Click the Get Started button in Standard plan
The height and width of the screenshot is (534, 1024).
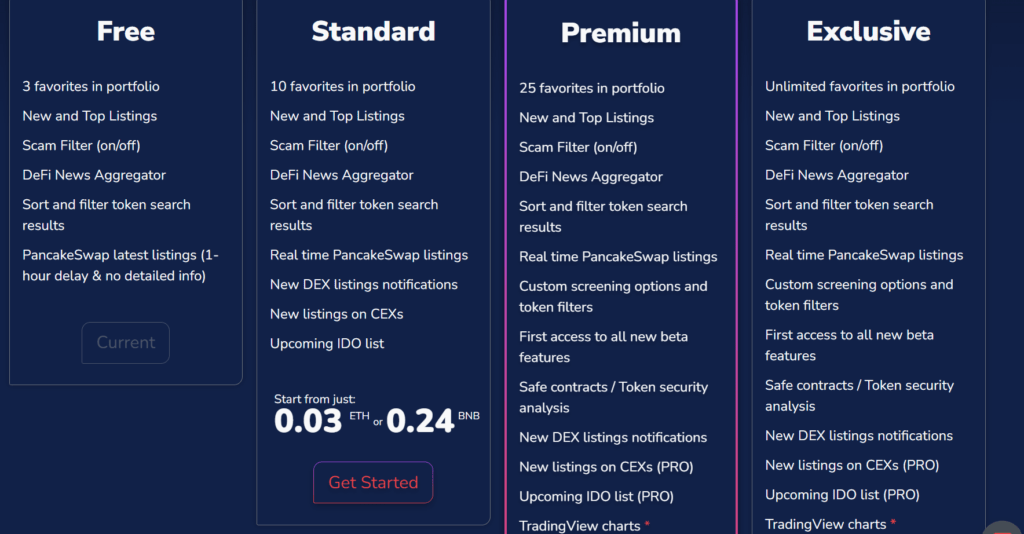coord(373,482)
